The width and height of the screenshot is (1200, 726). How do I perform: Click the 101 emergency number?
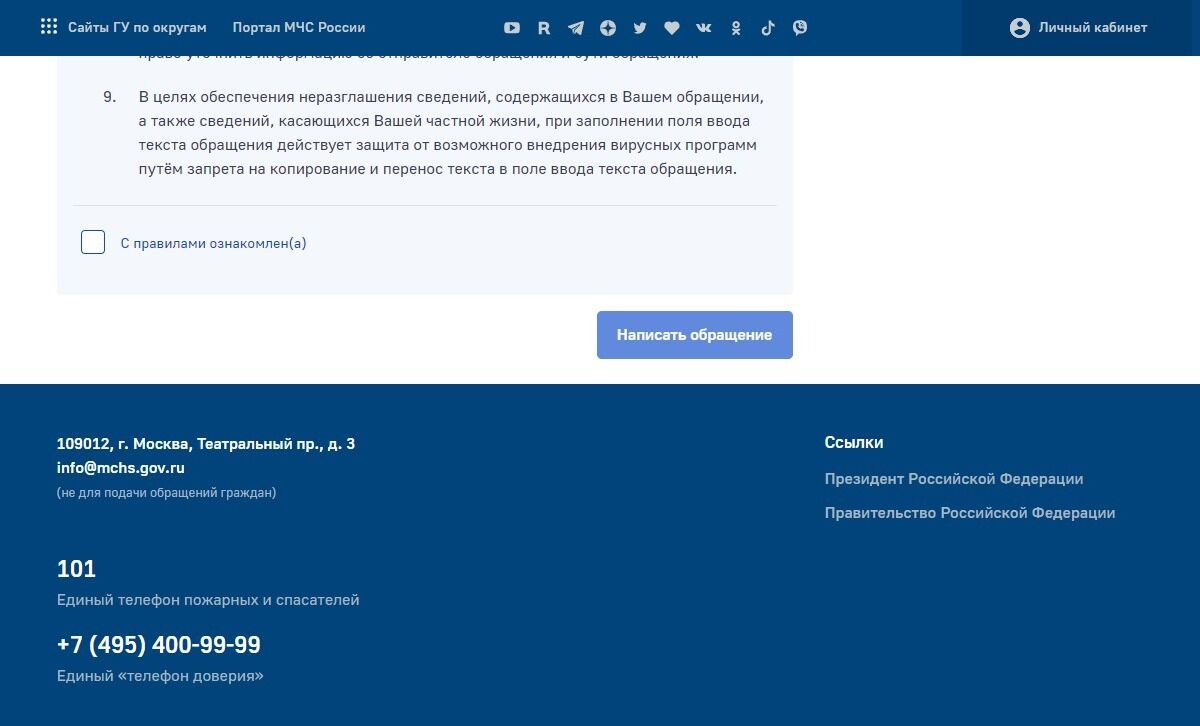point(76,569)
